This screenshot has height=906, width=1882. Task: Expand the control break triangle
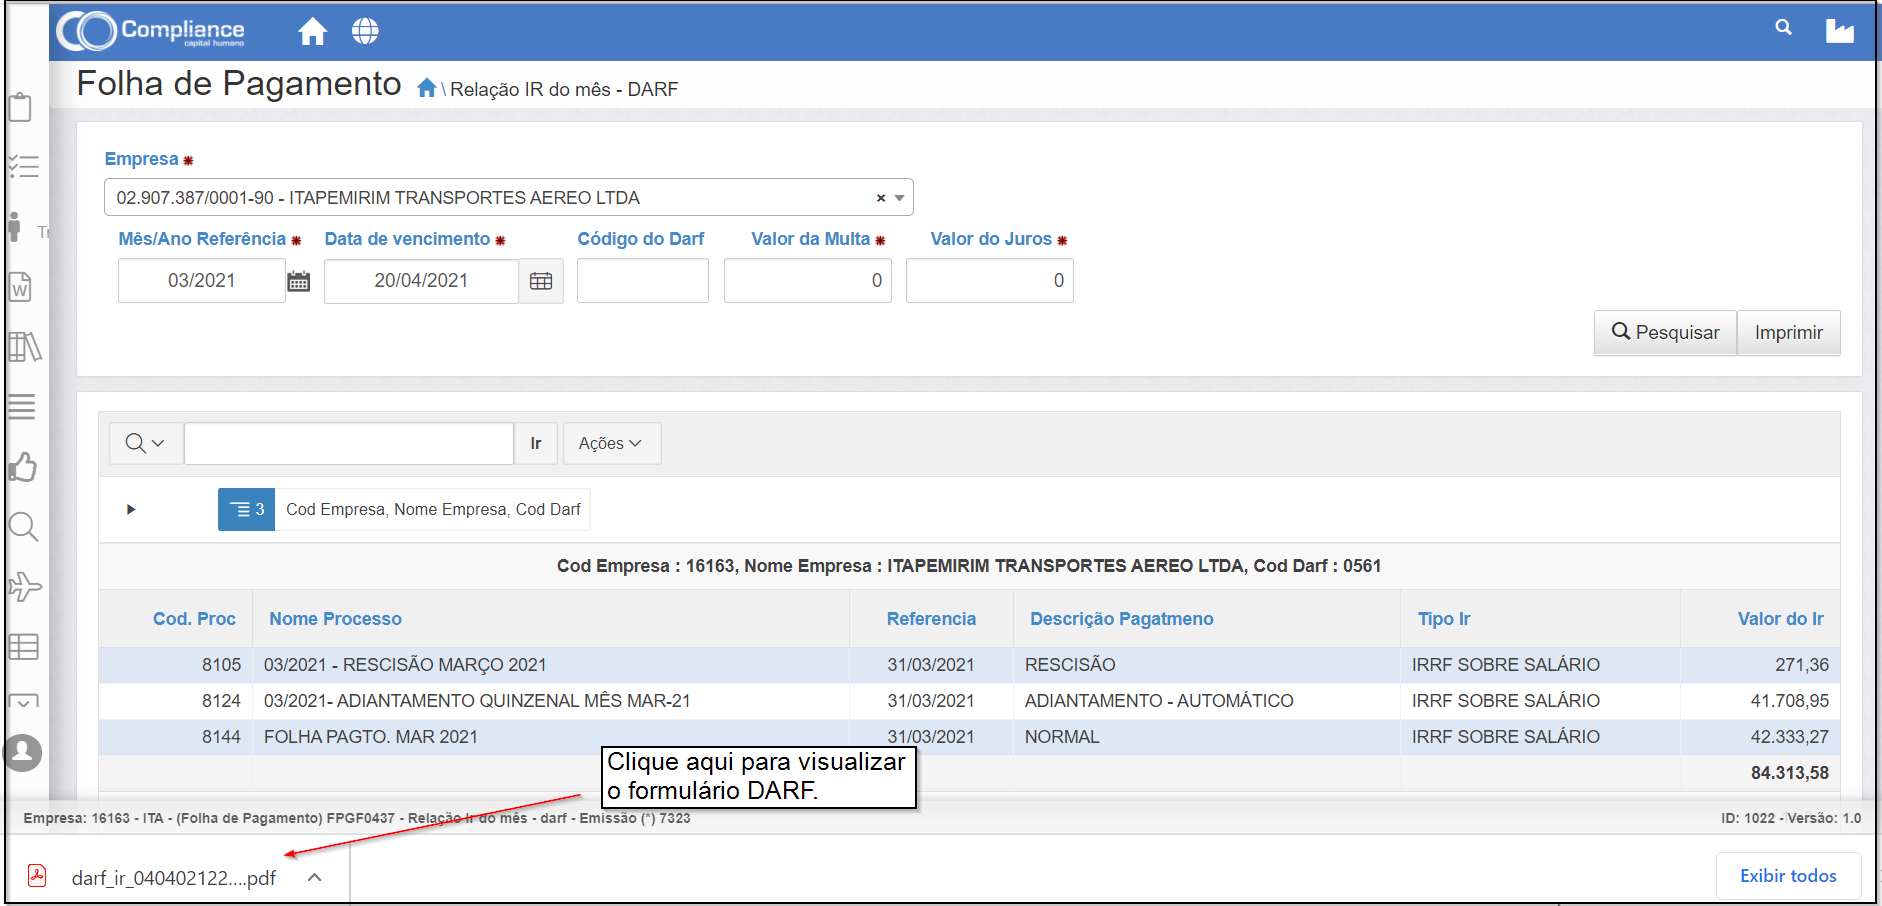point(131,509)
